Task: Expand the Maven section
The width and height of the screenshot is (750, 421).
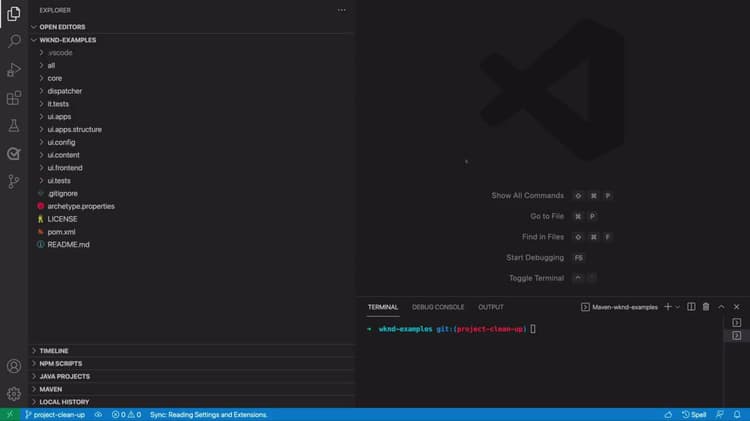Action: click(x=191, y=389)
